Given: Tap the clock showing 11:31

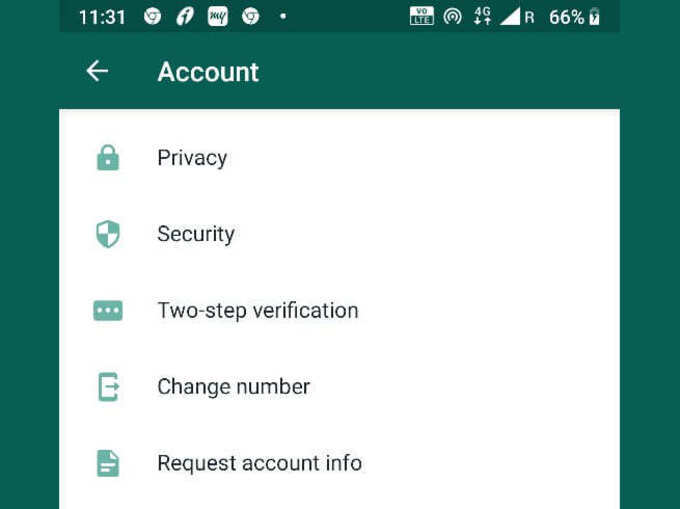Looking at the screenshot, I should [x=102, y=17].
